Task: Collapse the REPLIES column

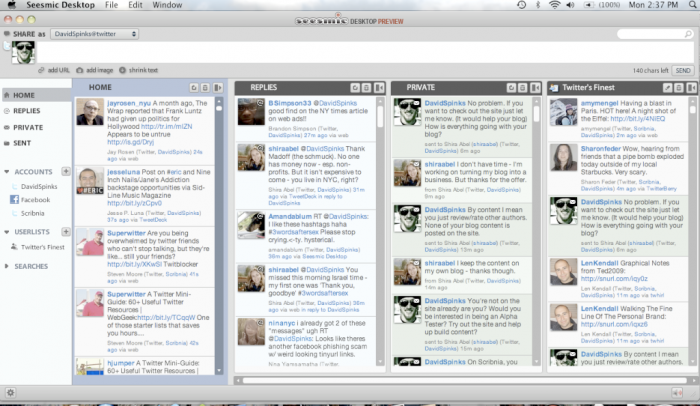Action: [379, 88]
